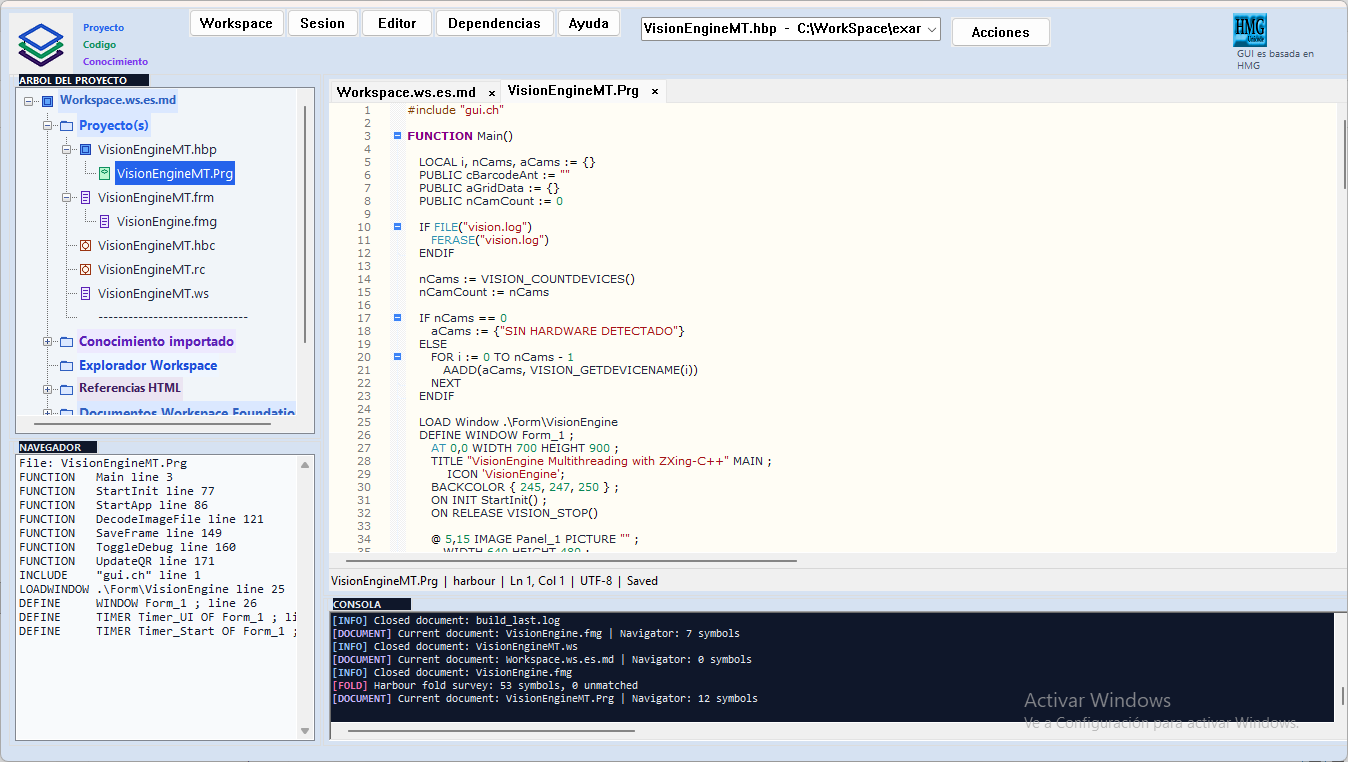Toggle fold marker at FOR loop line
Viewport: 1348px width, 762px height.
397,357
